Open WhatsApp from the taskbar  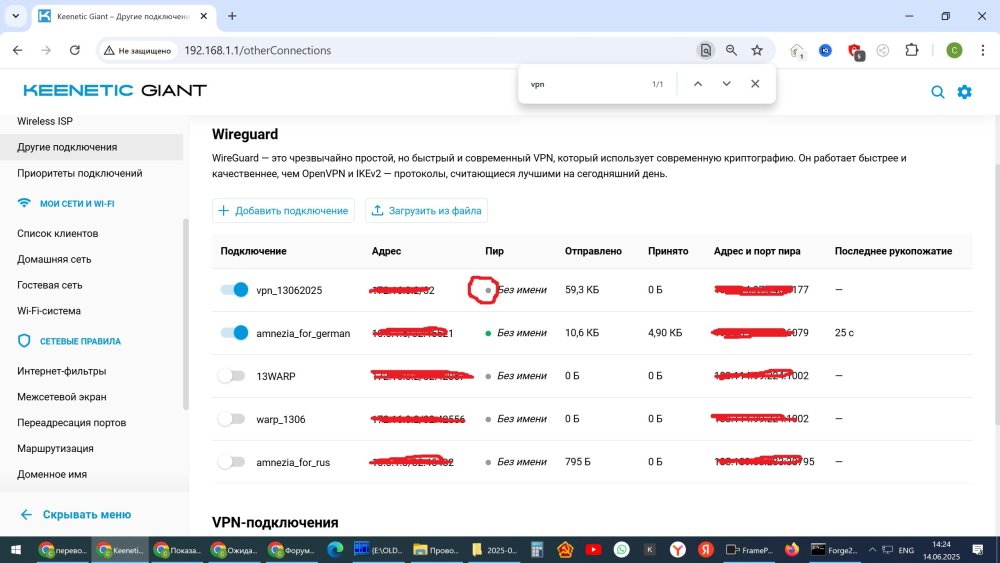tap(621, 550)
